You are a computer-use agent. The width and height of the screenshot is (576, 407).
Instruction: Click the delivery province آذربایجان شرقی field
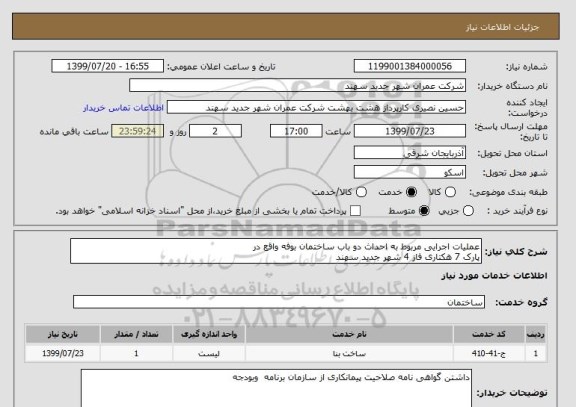410,153
